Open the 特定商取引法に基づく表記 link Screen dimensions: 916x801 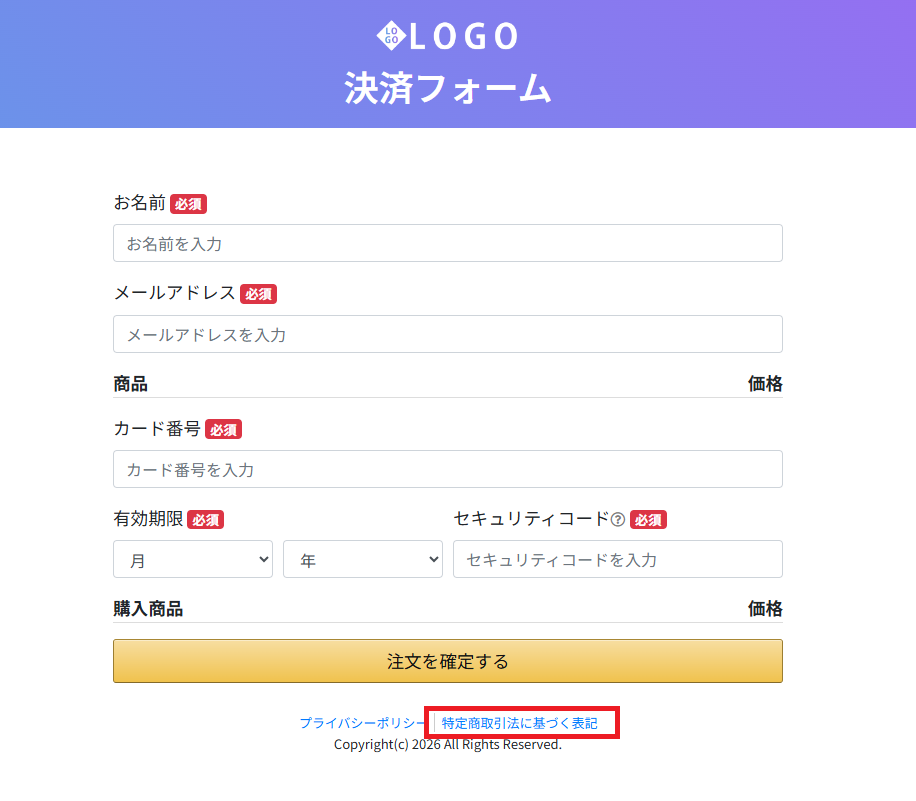point(520,723)
